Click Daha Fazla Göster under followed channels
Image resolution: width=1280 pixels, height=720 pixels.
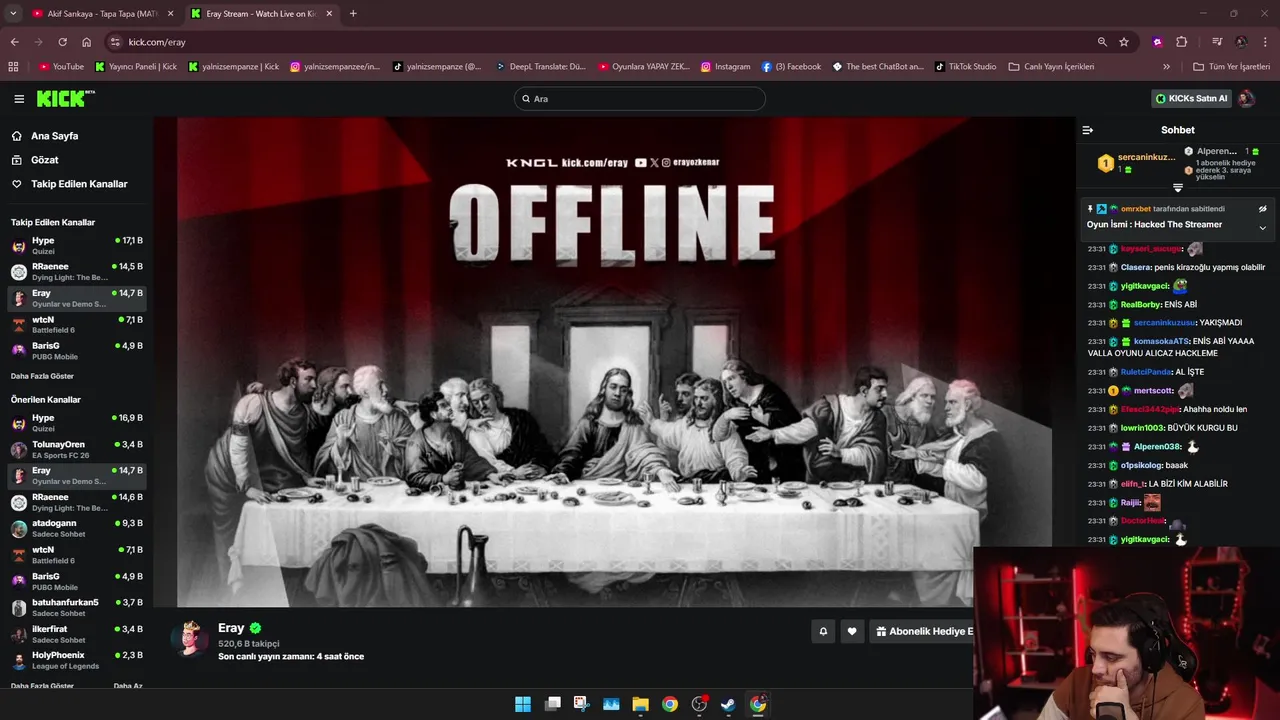point(42,376)
